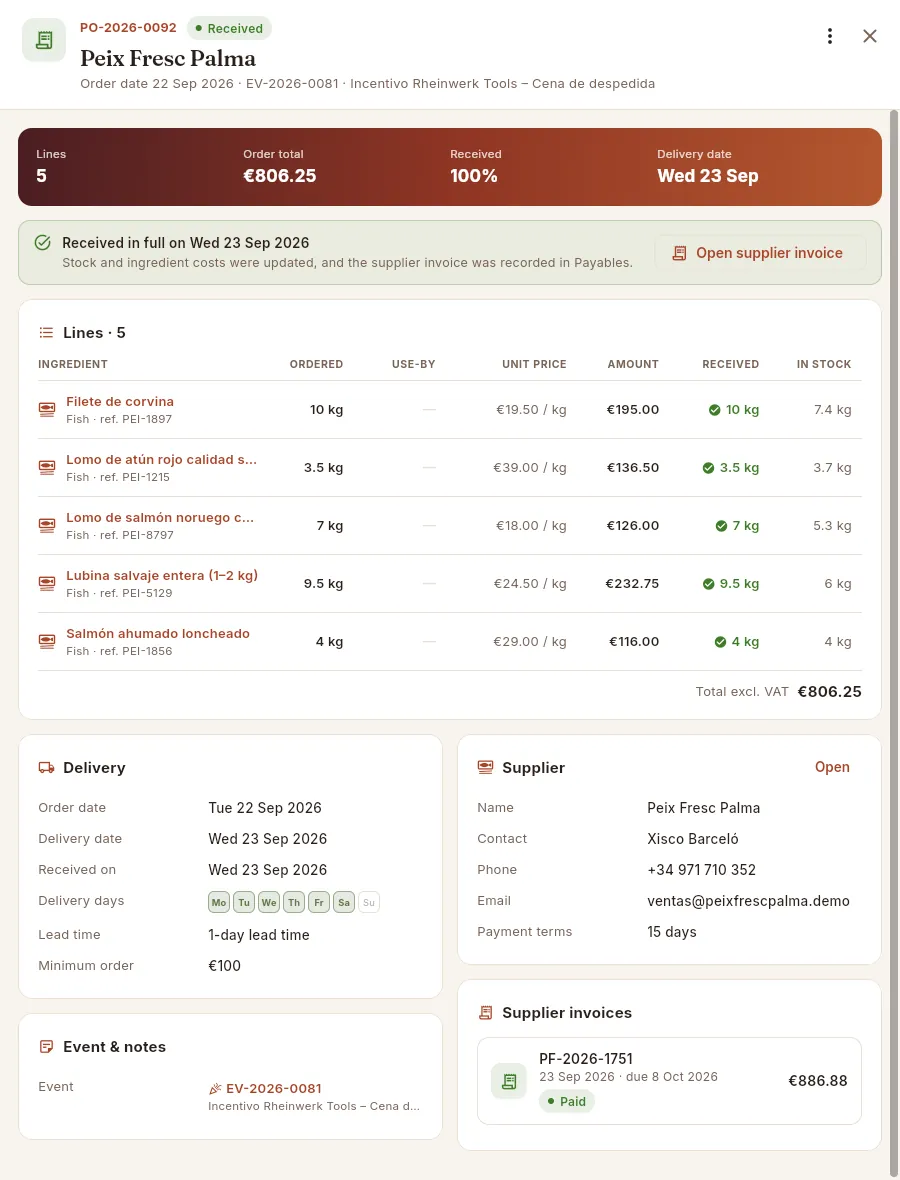Click the AMOUNT column header
The height and width of the screenshot is (1180, 900).
point(633,364)
